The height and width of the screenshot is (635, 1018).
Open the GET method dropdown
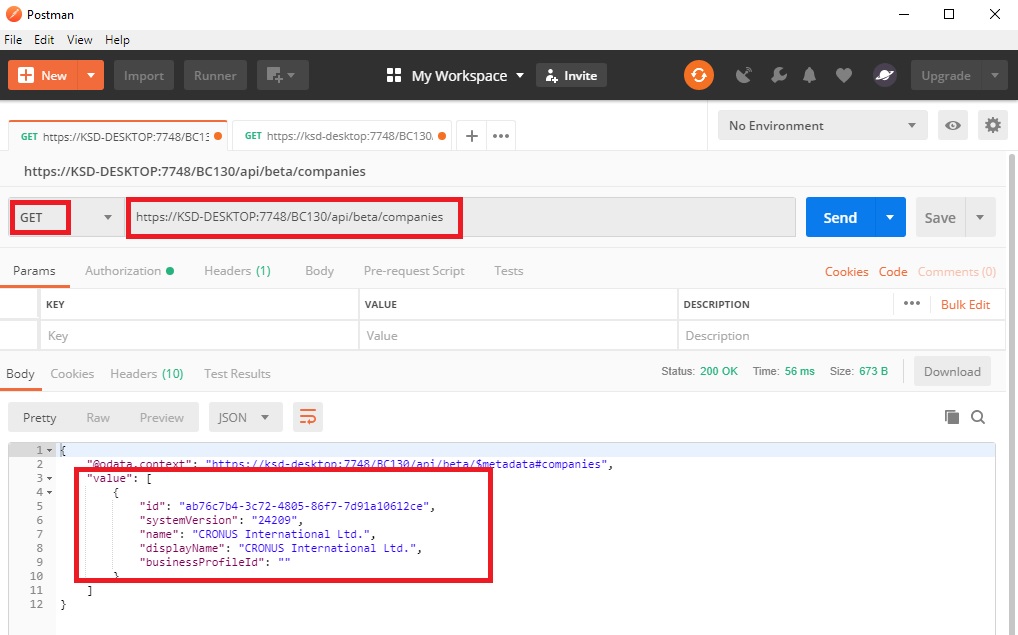[64, 217]
